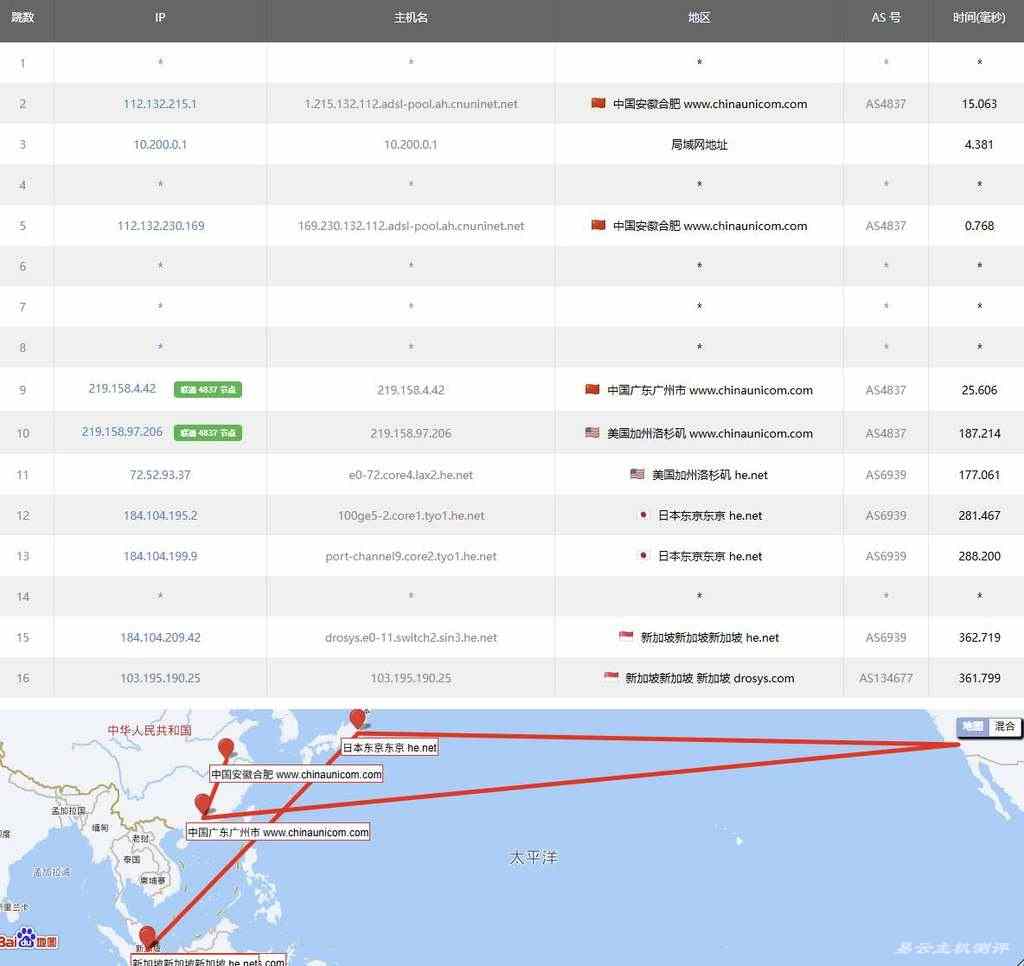
Task: Click the Japan flag in hop 12 row
Action: (643, 515)
